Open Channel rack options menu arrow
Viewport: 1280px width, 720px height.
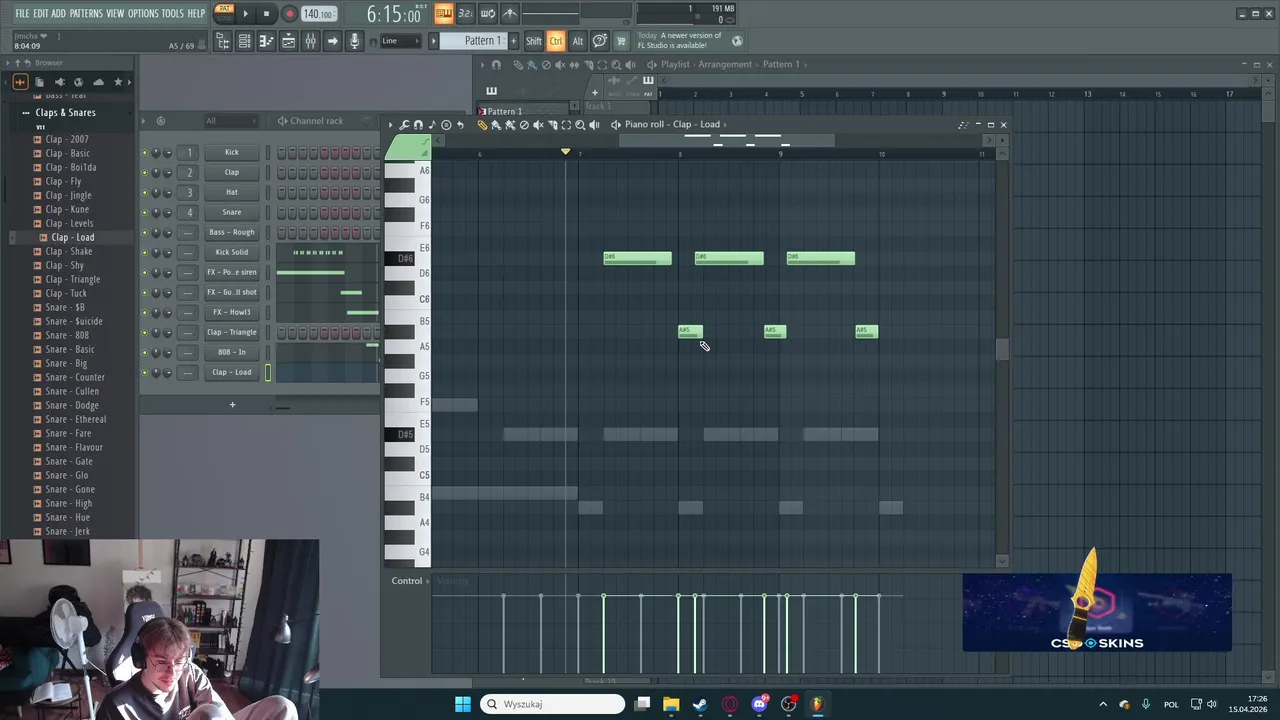click(144, 121)
